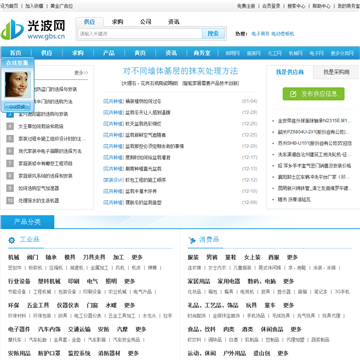Select the 资讯 search tab
The height and width of the screenshot is (360, 360).
[x=174, y=22]
